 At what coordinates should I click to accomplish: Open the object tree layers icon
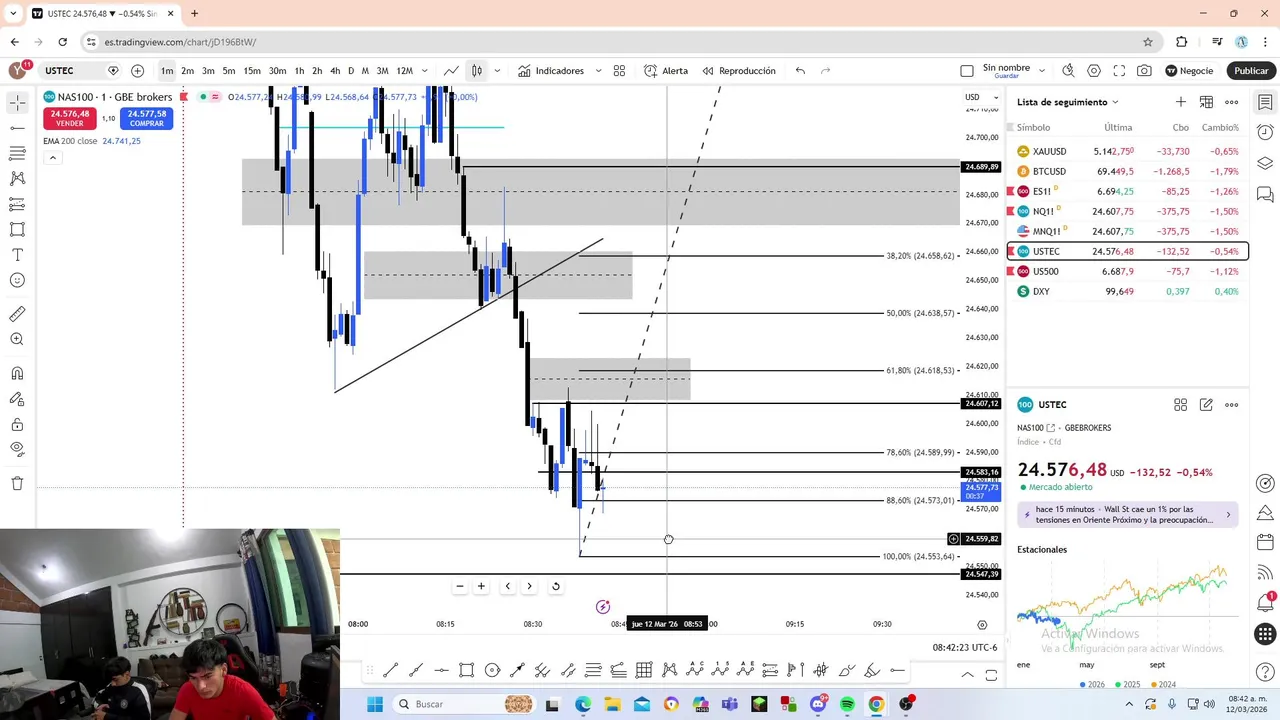[x=1265, y=163]
